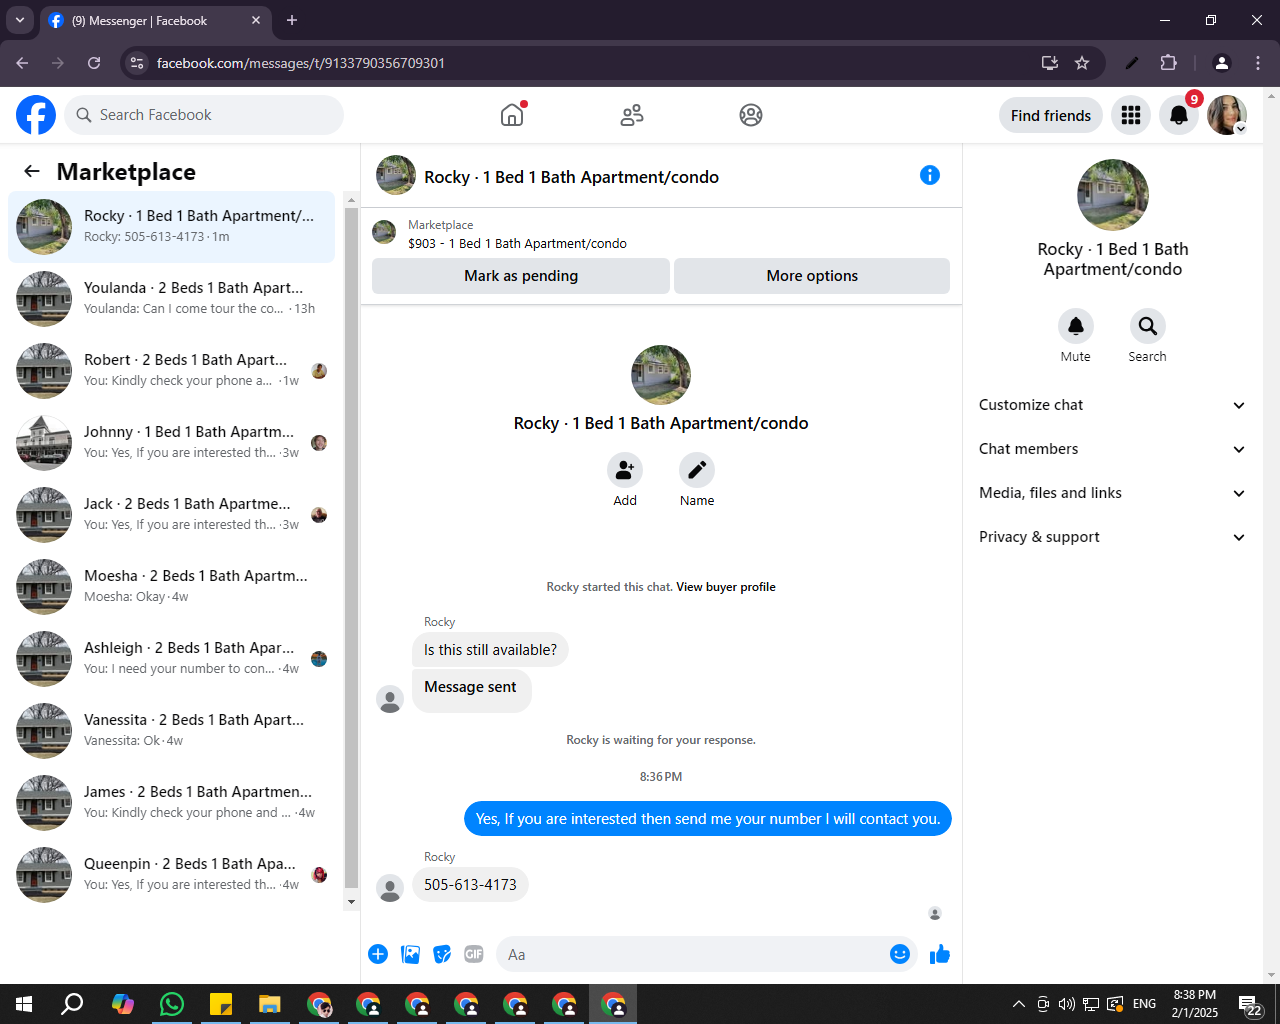Open a new Chrome tab
Screen dimensions: 1280x1024
[x=292, y=20]
